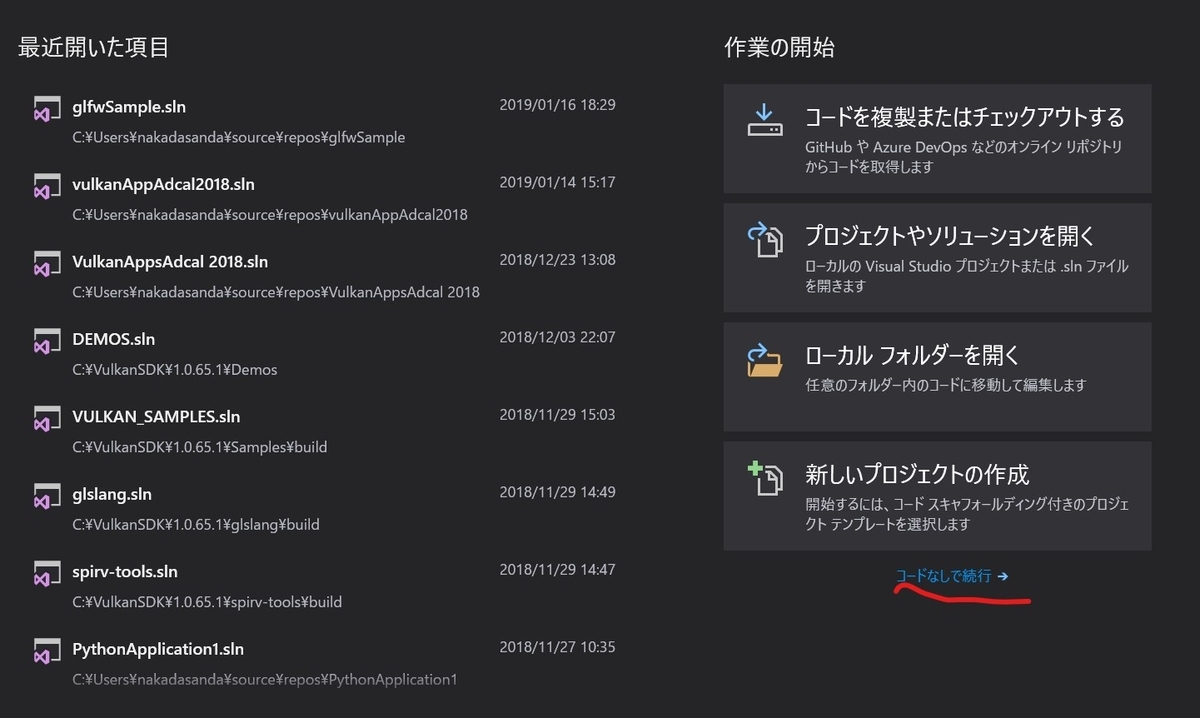This screenshot has height=718, width=1200.
Task: Open the glfwSample.sln recent item
Action: click(x=324, y=121)
